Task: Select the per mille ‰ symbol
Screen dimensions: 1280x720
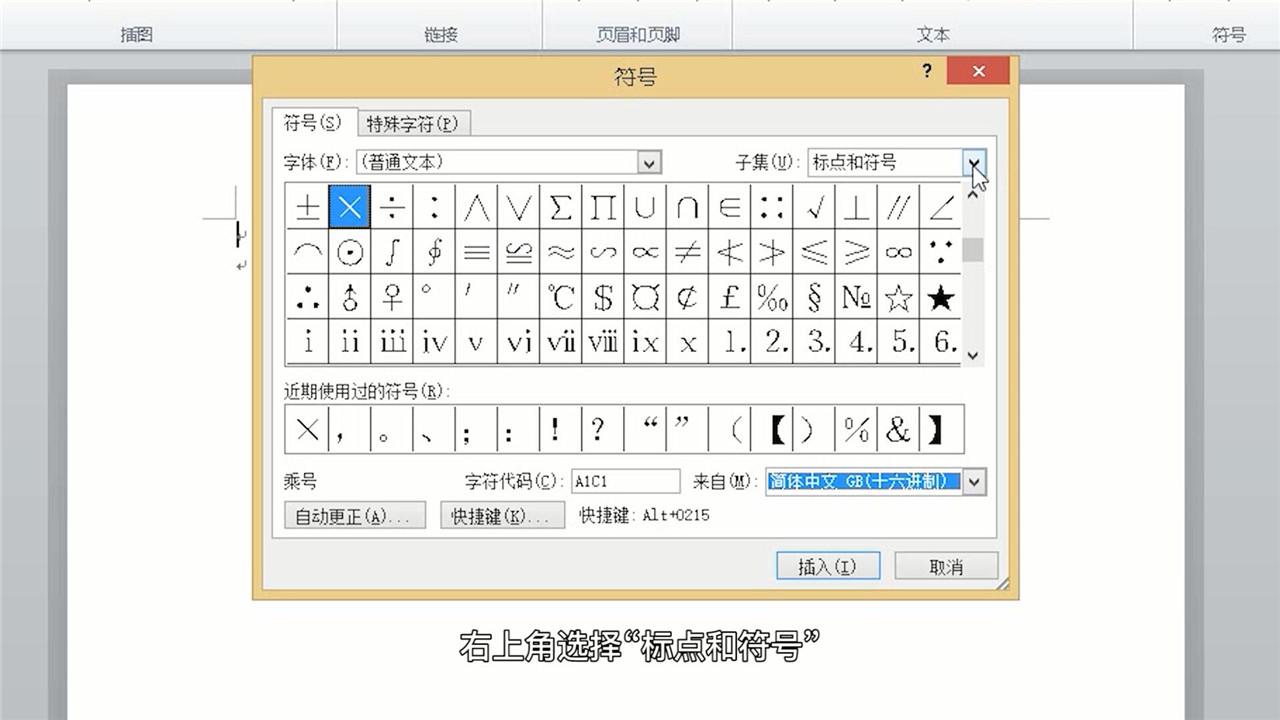Action: pos(772,297)
